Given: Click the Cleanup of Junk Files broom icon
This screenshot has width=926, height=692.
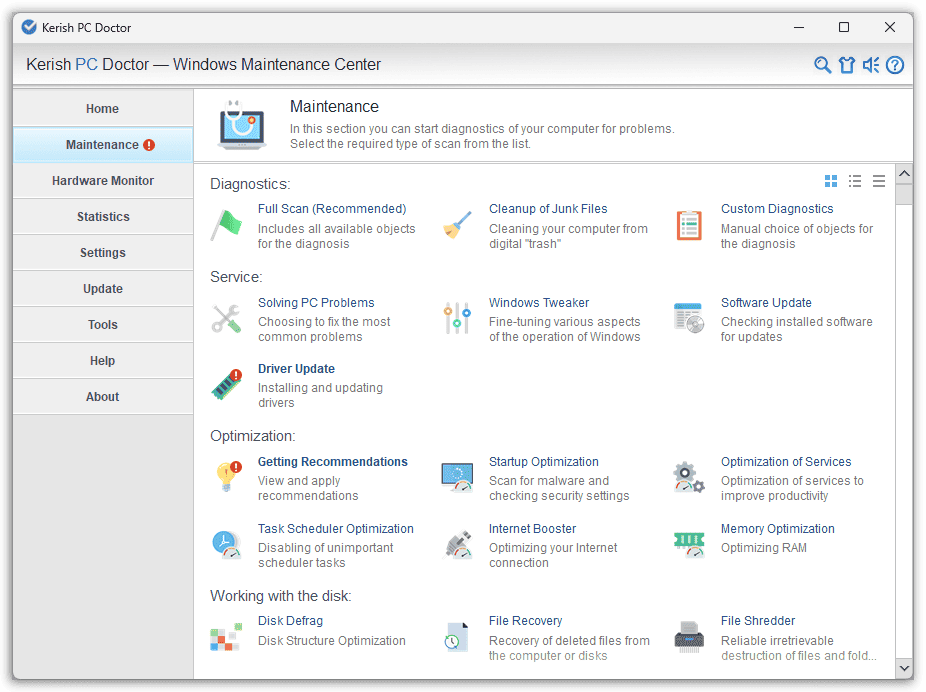Looking at the screenshot, I should pos(458,225).
